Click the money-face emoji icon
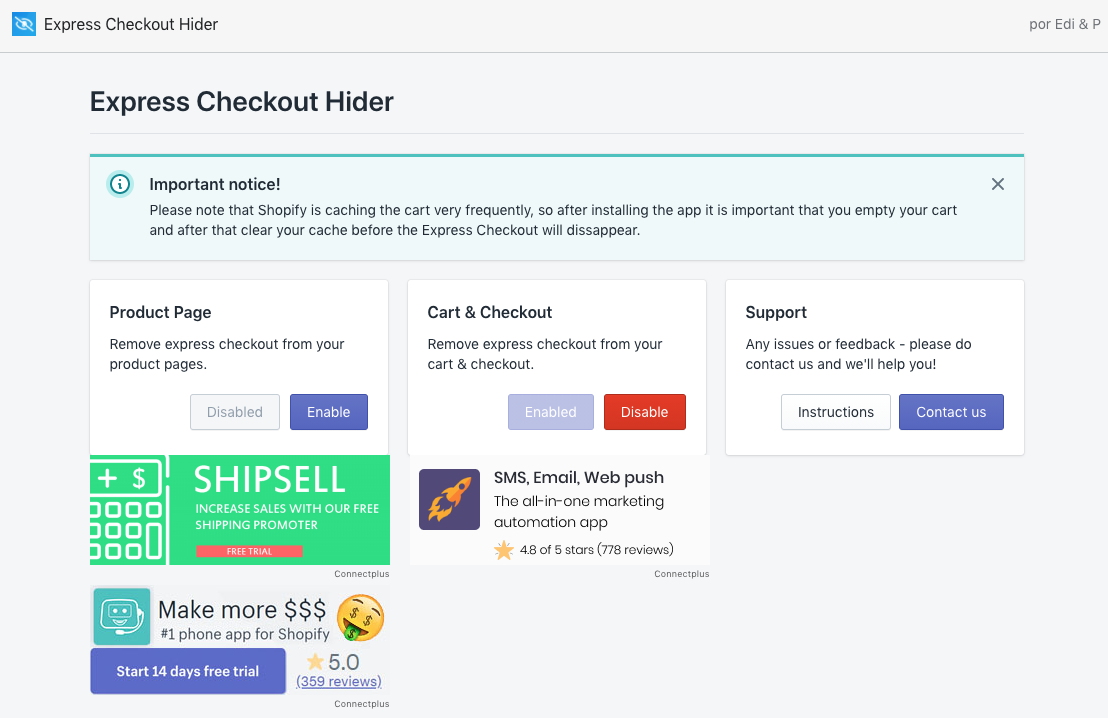 (x=360, y=617)
